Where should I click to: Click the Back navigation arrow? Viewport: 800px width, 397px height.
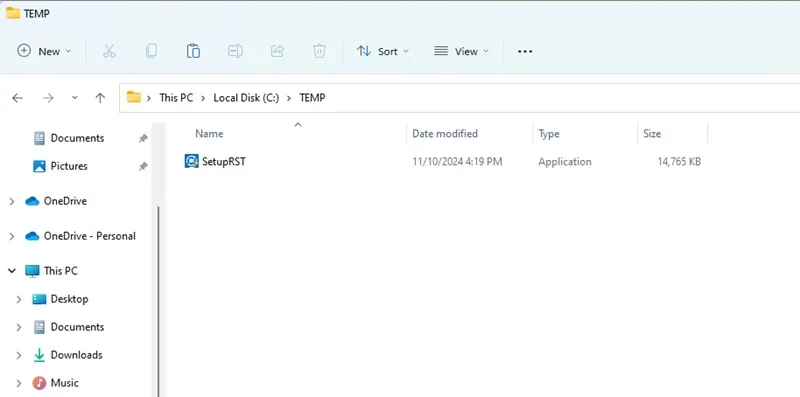(x=17, y=98)
